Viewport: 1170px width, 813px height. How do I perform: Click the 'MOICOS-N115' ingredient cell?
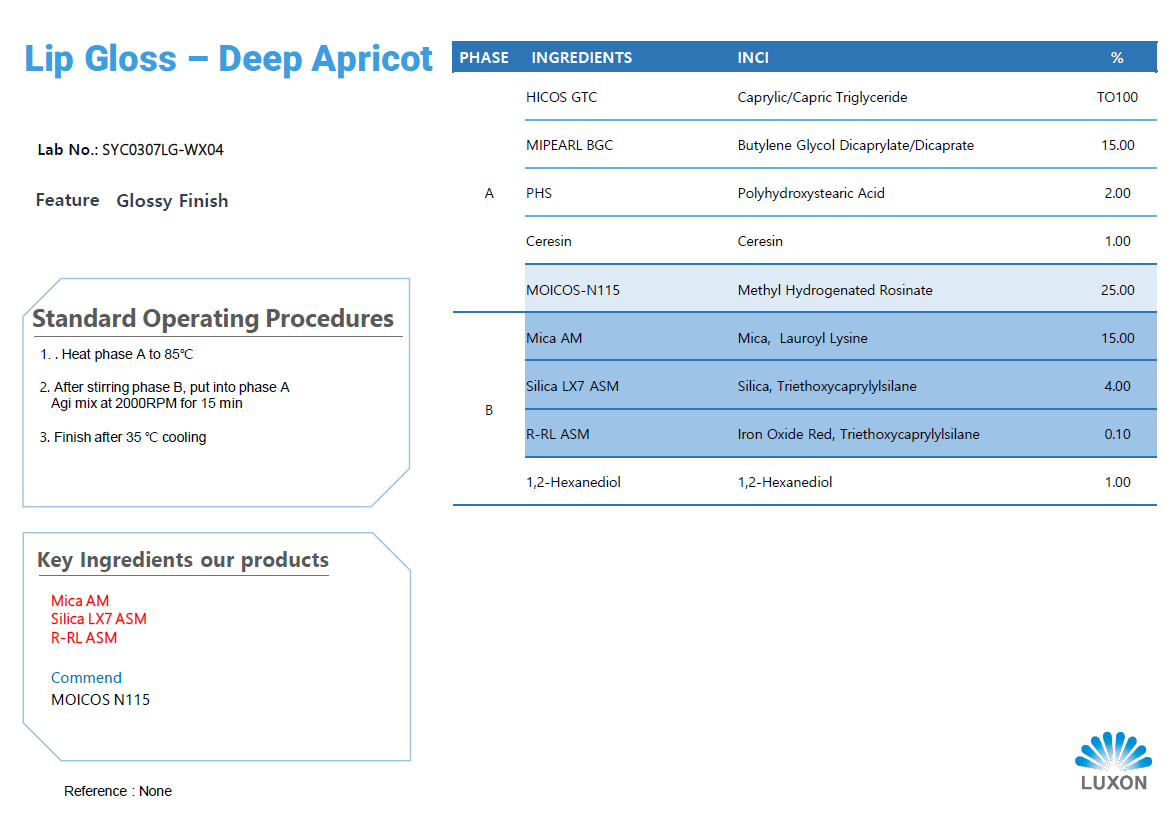(572, 290)
